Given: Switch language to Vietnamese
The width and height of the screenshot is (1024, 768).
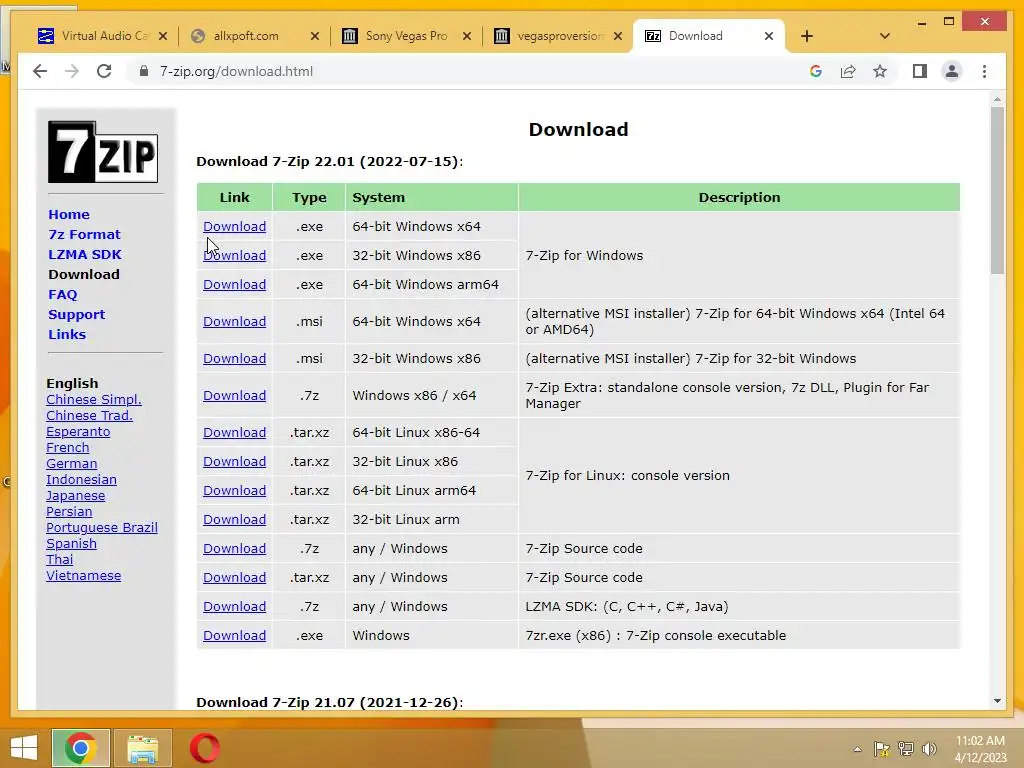Looking at the screenshot, I should (84, 575).
